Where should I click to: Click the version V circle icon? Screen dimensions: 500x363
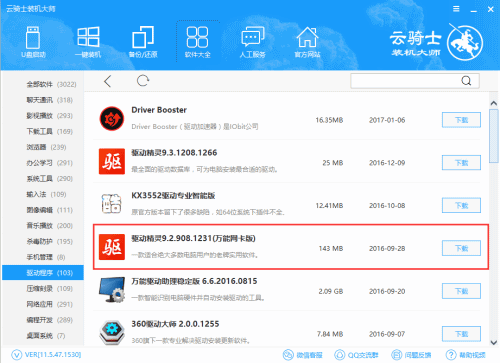(17, 355)
